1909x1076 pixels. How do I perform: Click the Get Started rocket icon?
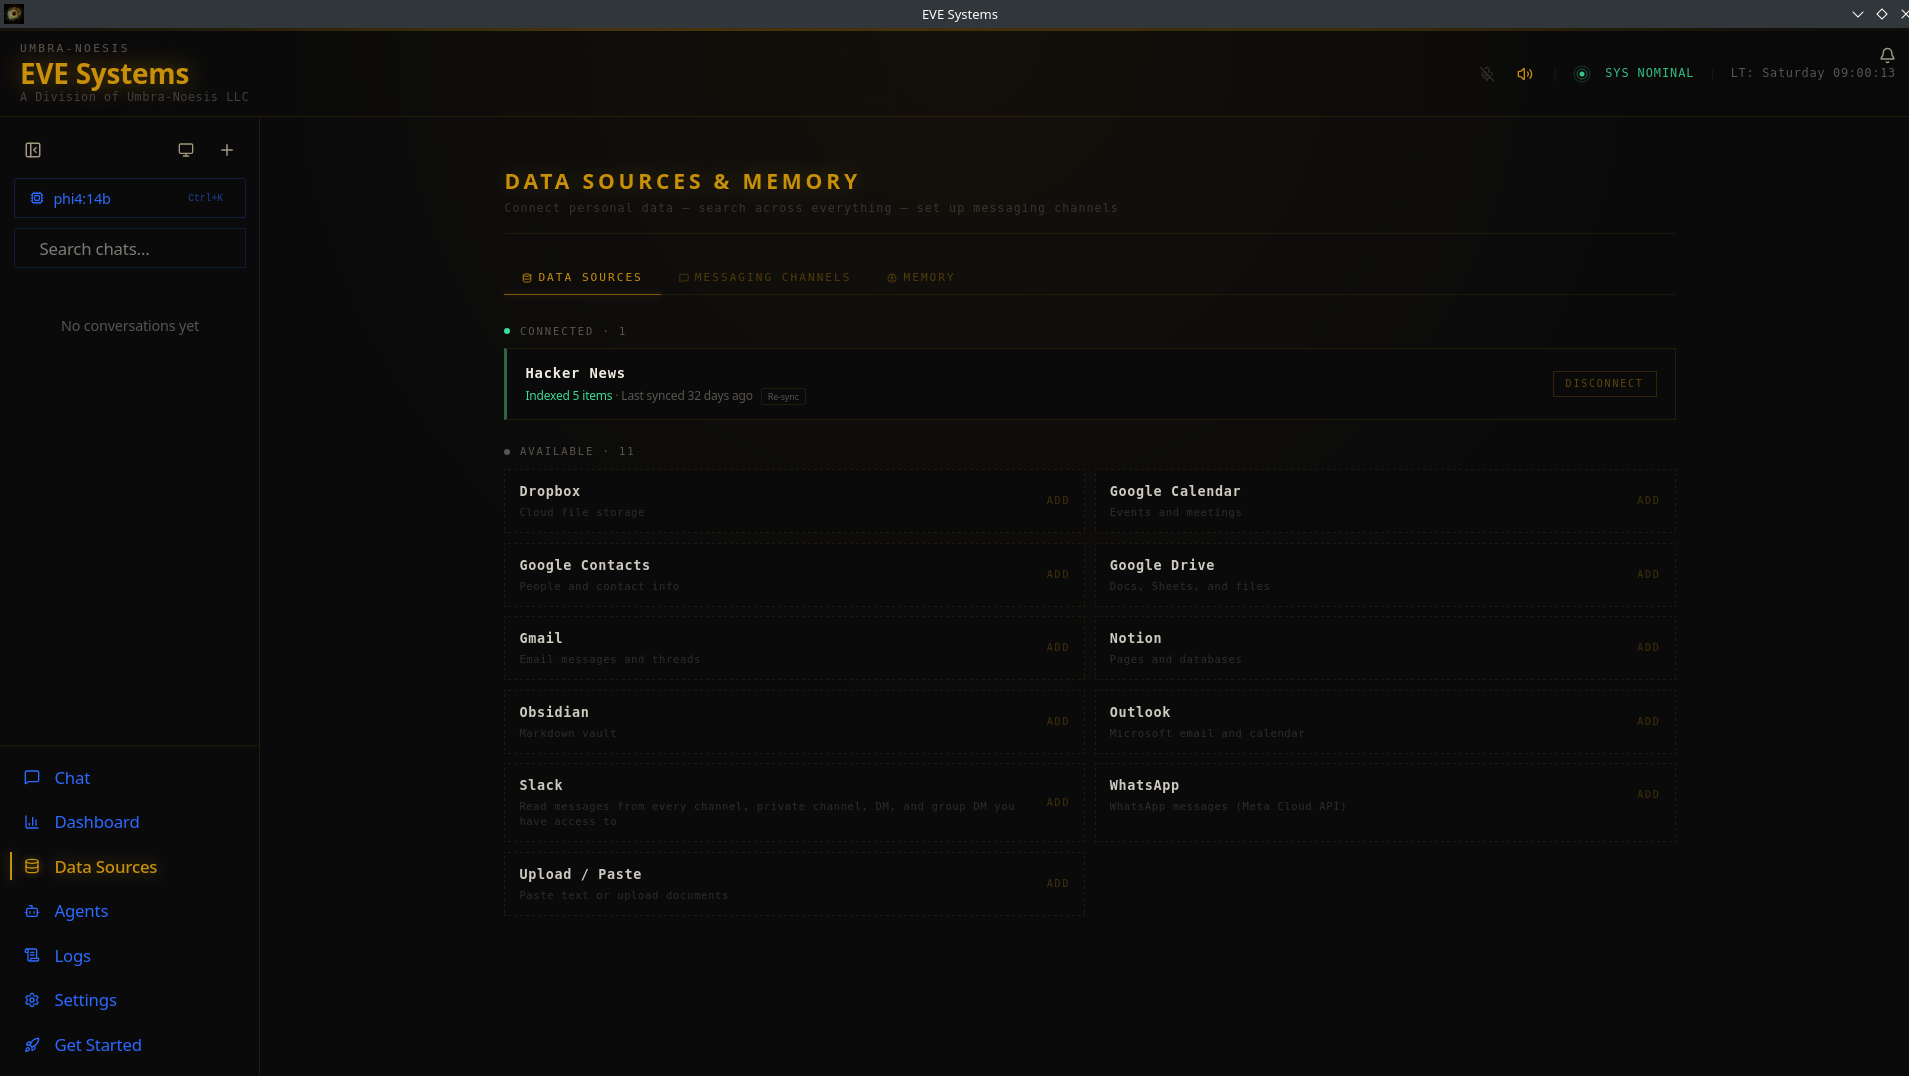(x=32, y=1044)
